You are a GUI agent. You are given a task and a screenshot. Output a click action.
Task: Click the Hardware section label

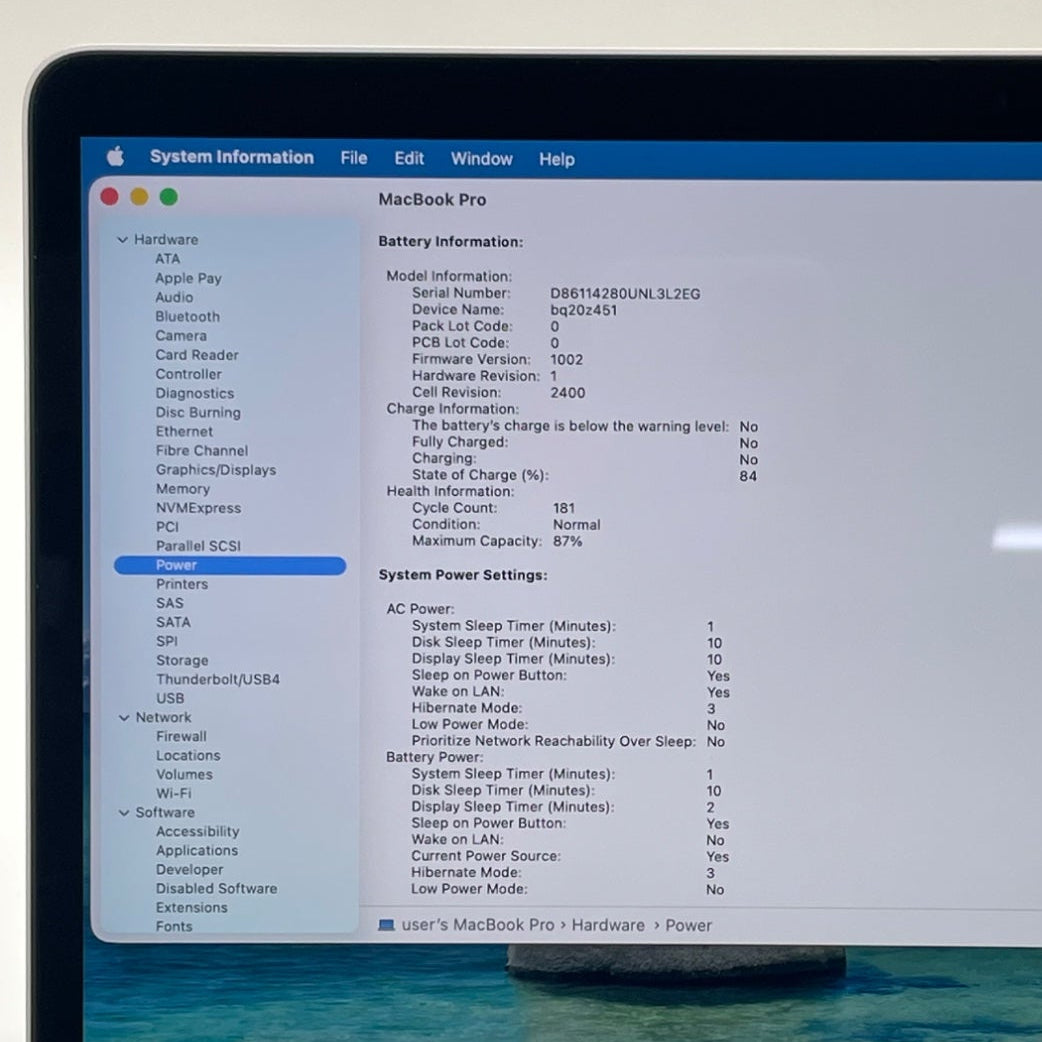pos(166,239)
